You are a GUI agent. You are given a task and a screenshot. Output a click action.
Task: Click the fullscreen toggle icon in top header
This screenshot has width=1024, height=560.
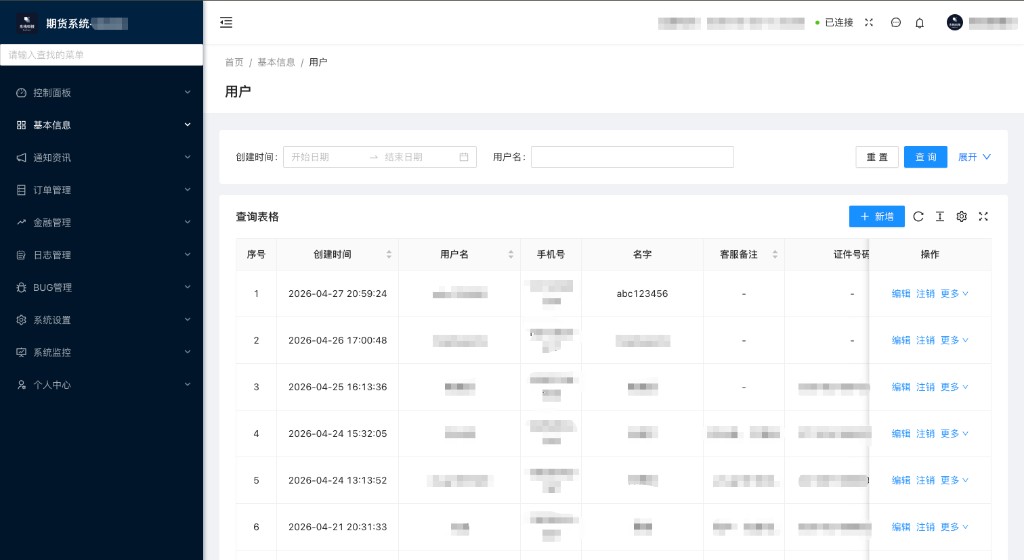[869, 22]
